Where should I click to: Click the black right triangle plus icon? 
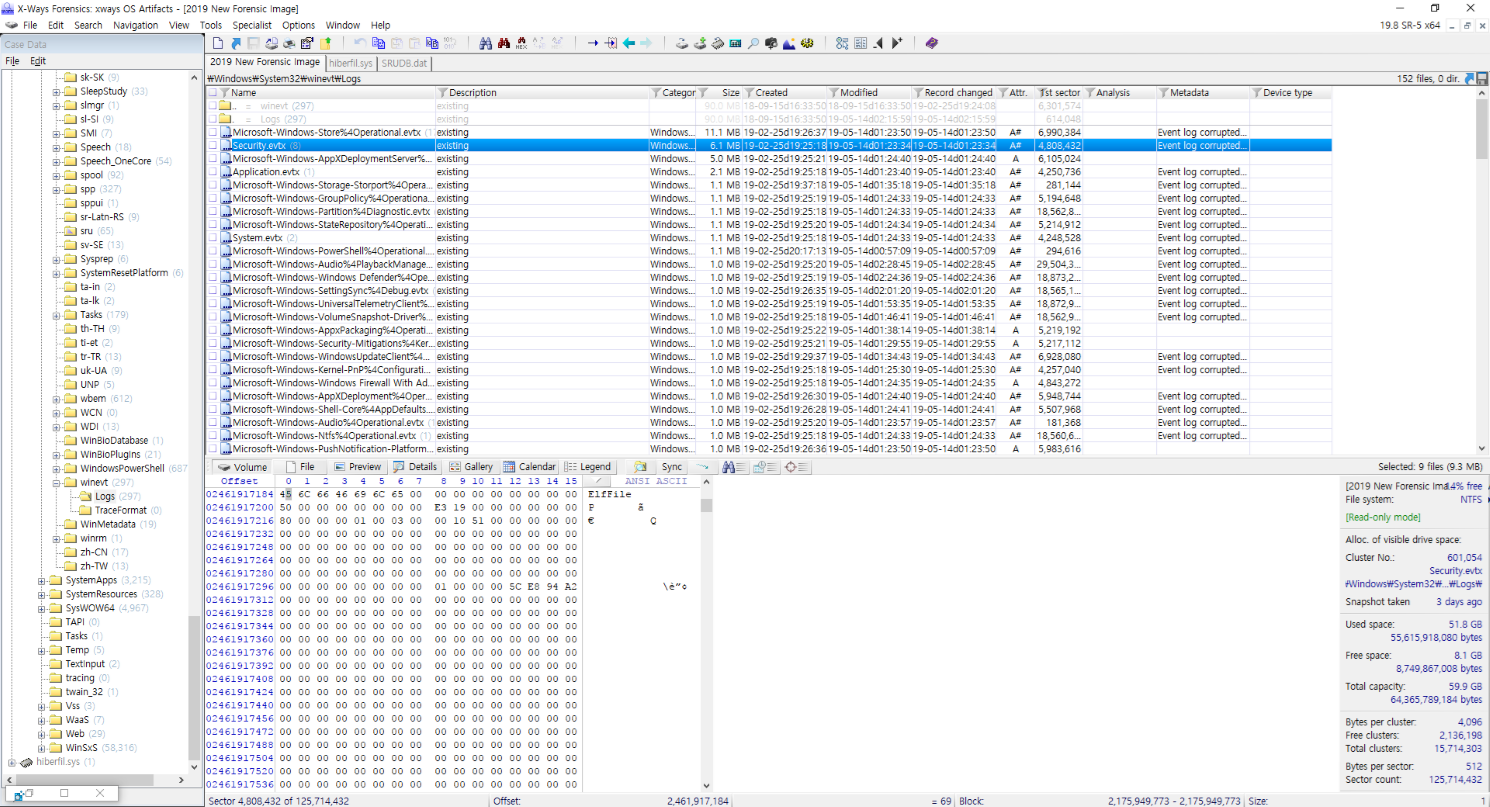point(897,43)
